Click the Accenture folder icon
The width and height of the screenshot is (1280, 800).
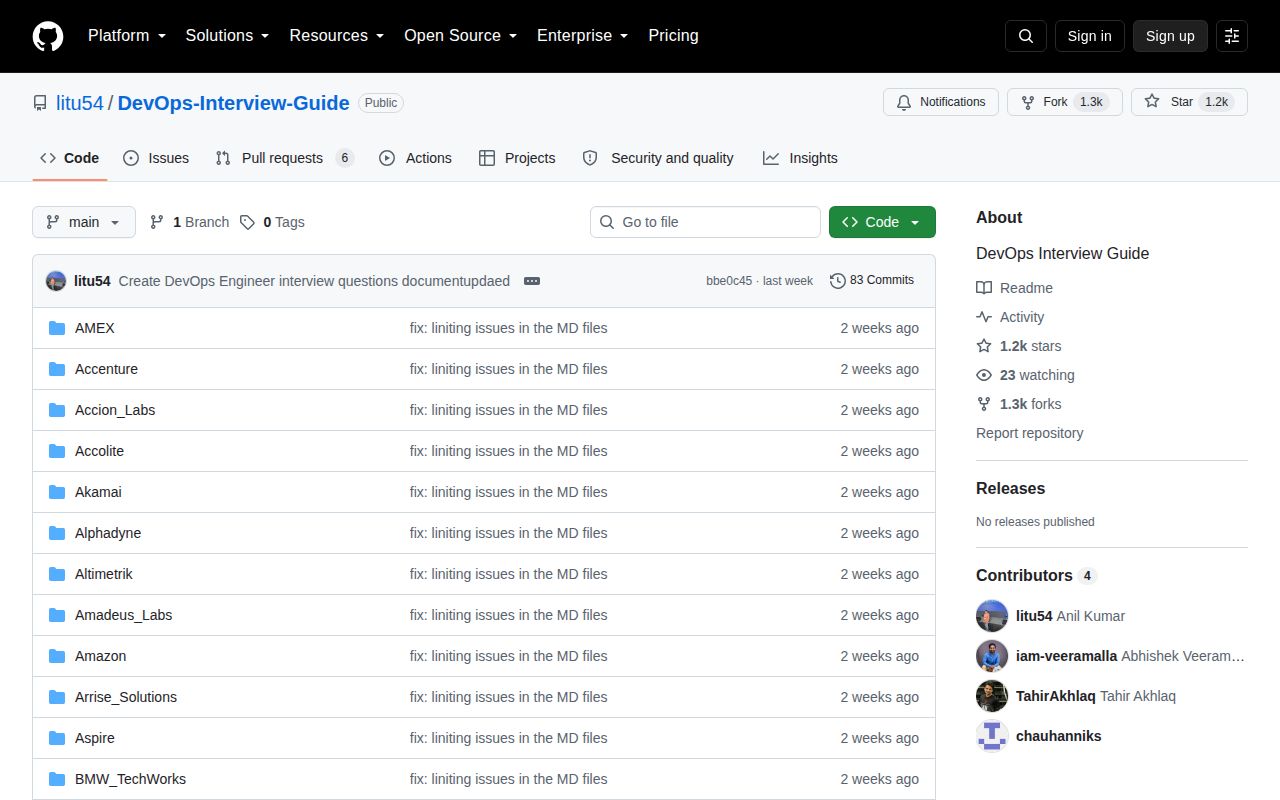click(x=57, y=369)
